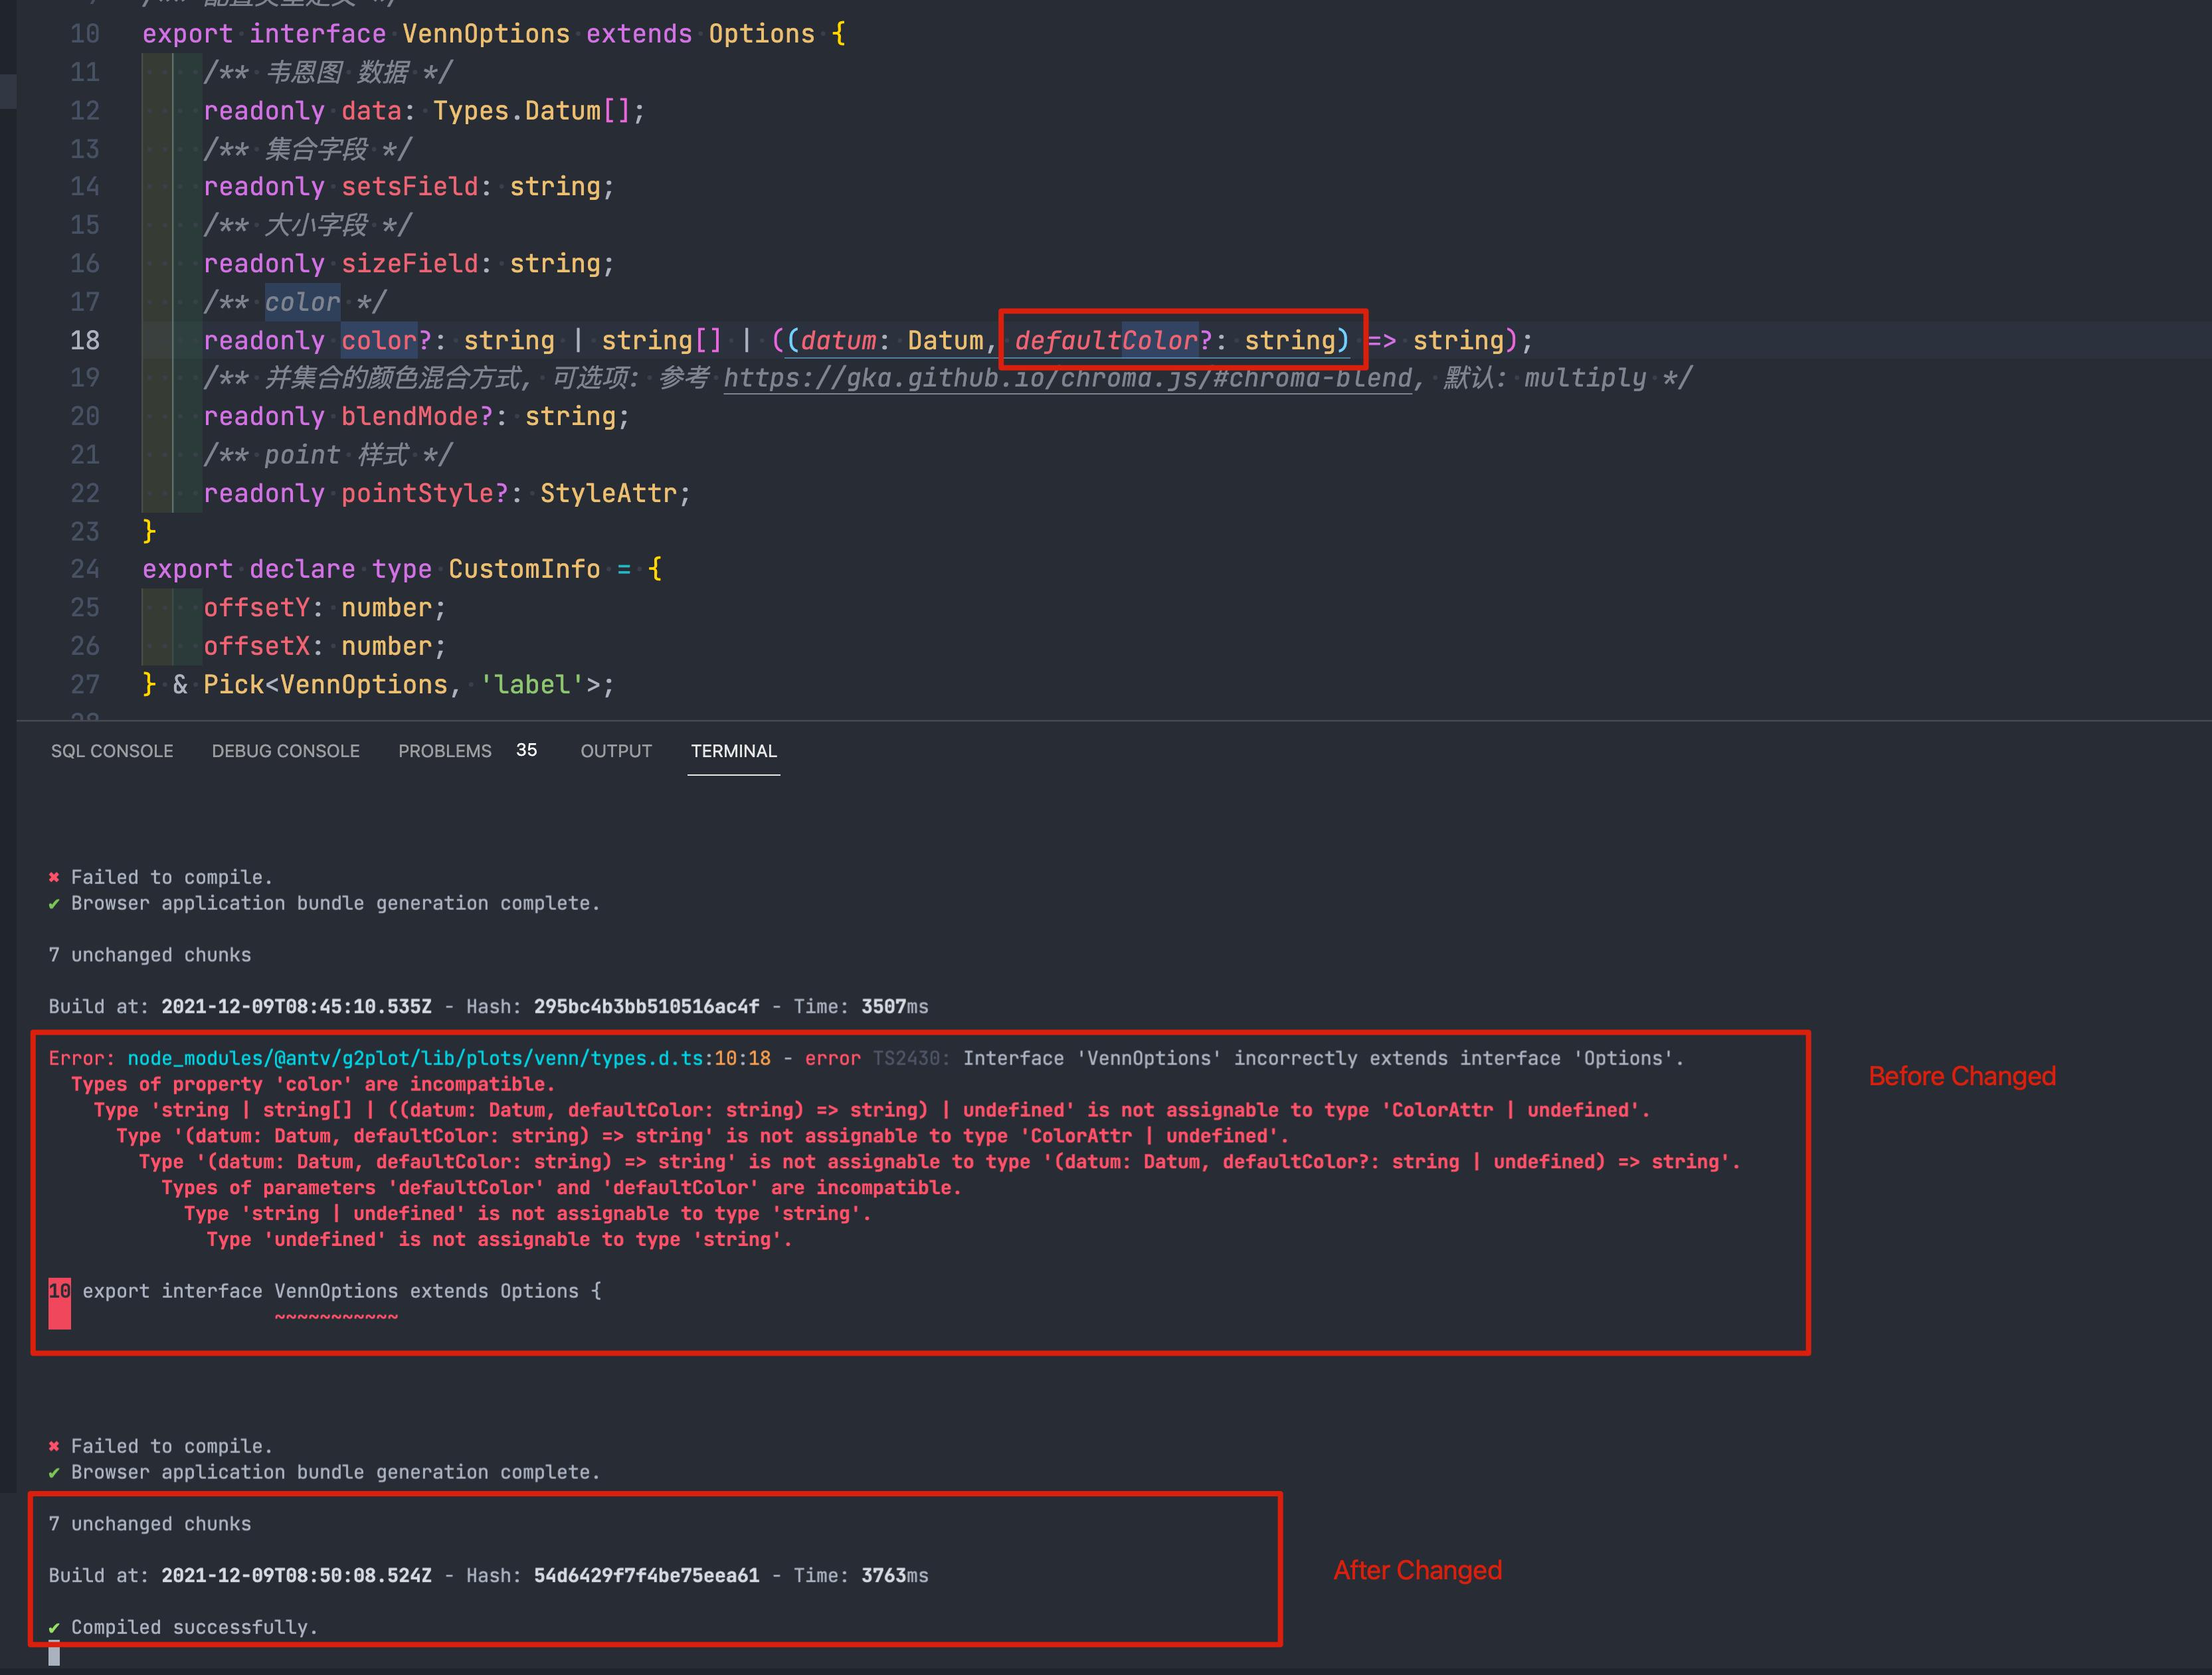This screenshot has height=1675, width=2212.
Task: Switch to the SQL CONSOLE tab
Action: coord(112,751)
